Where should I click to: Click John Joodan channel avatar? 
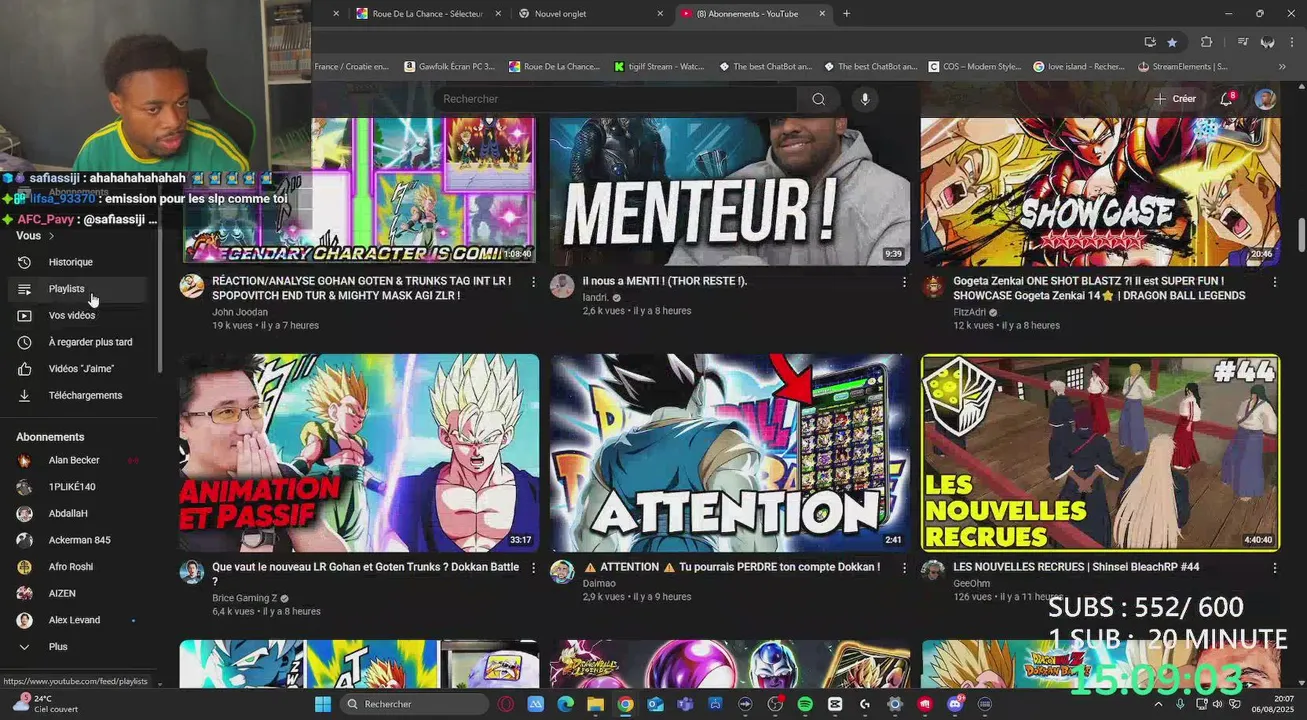click(192, 286)
